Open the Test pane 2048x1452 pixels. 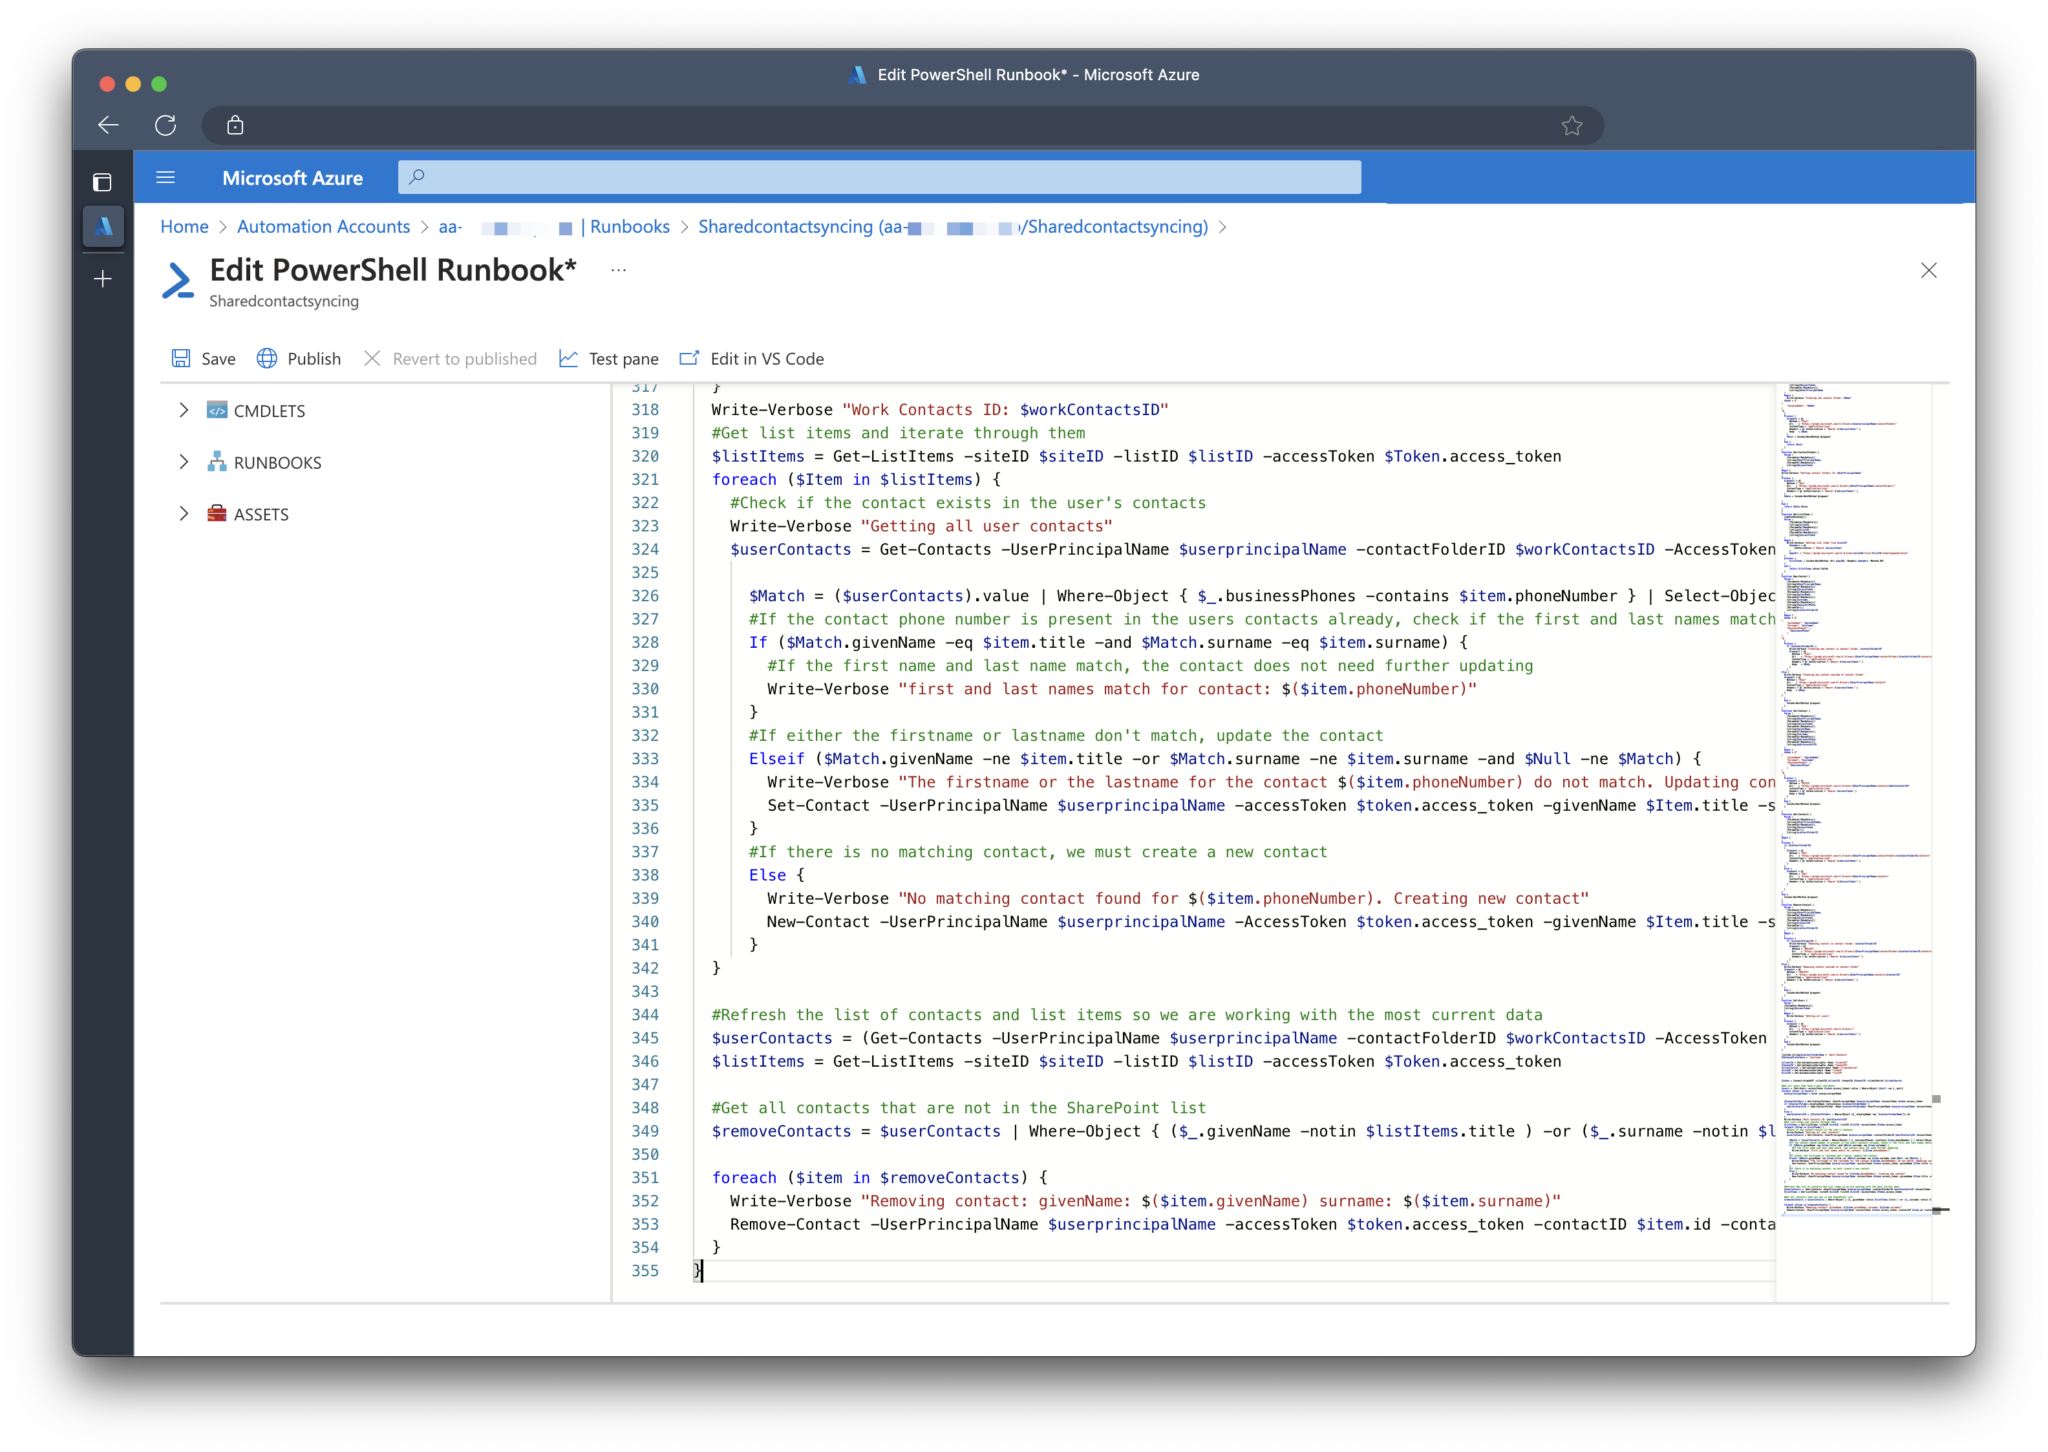tap(609, 359)
